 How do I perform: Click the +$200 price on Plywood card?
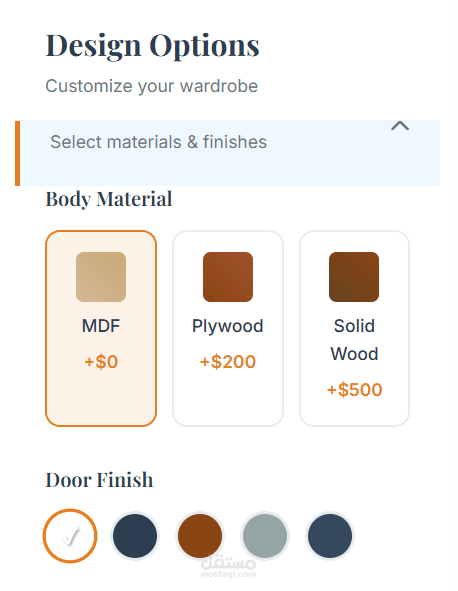(x=228, y=361)
